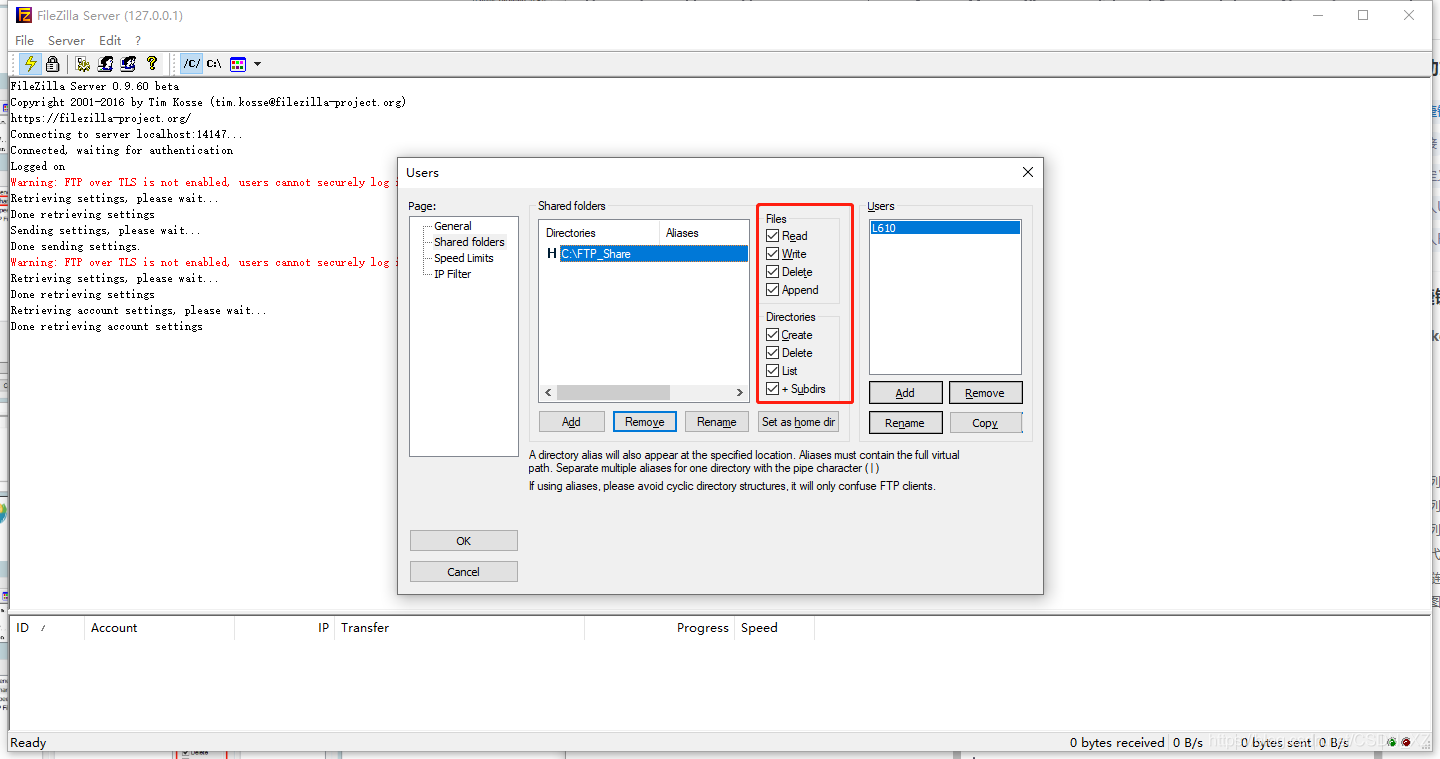Open the Server menu
Image resolution: width=1440 pixels, height=759 pixels.
[66, 41]
